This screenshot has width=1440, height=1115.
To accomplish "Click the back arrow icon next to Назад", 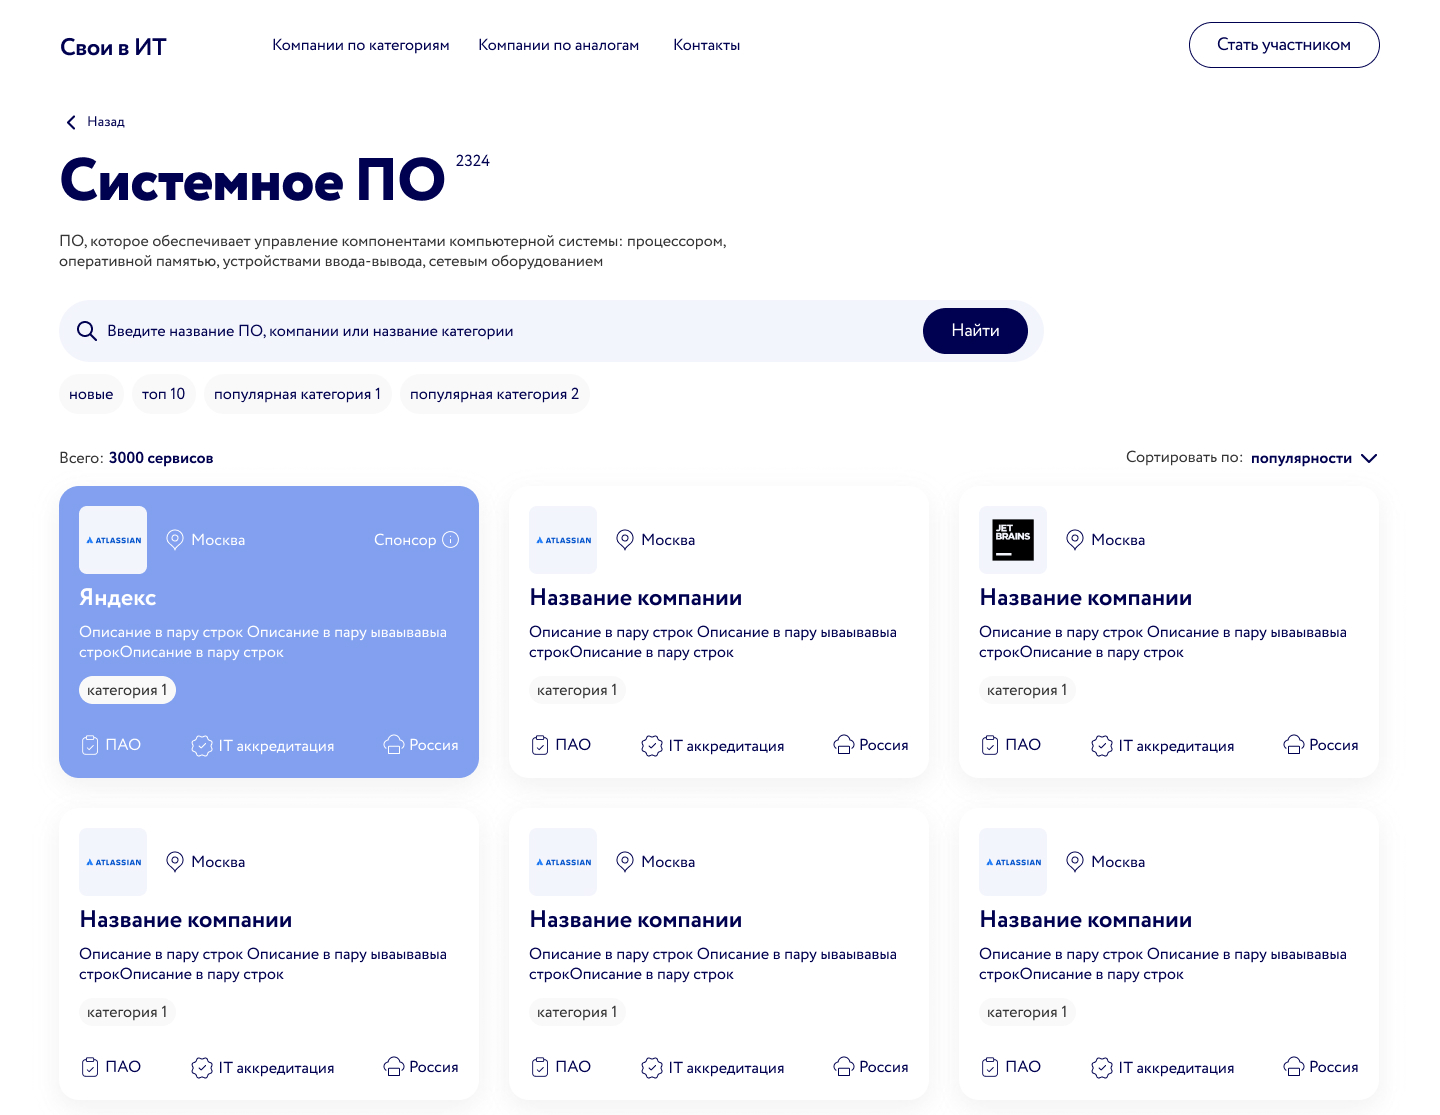I will coord(71,122).
